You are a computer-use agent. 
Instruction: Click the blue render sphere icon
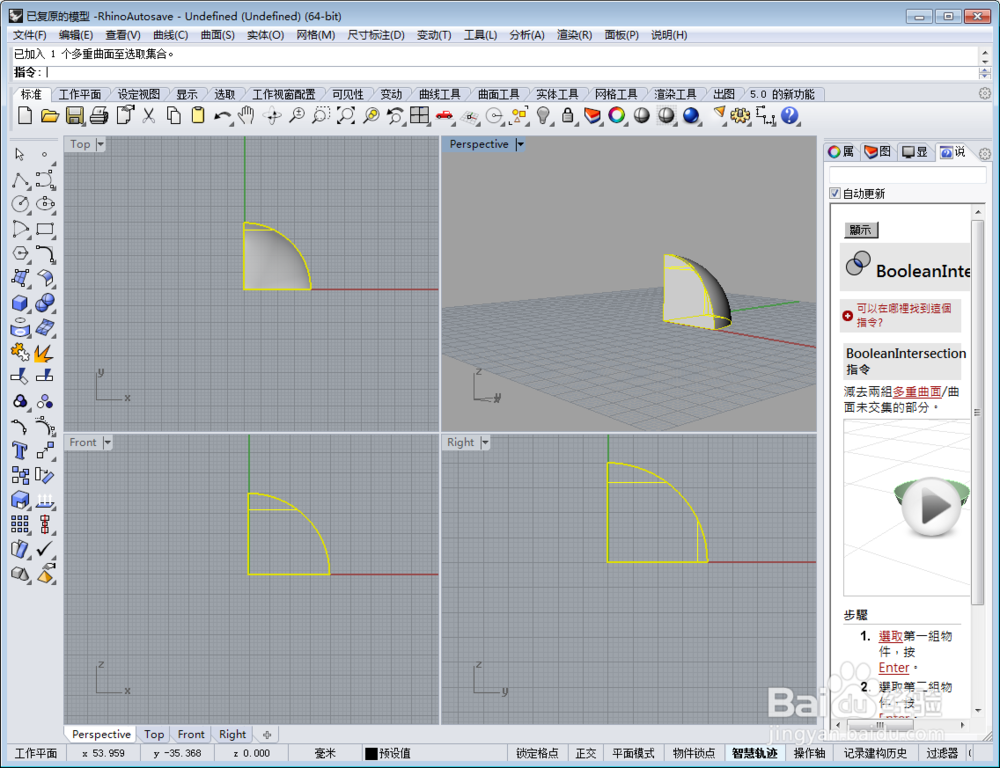(x=691, y=115)
